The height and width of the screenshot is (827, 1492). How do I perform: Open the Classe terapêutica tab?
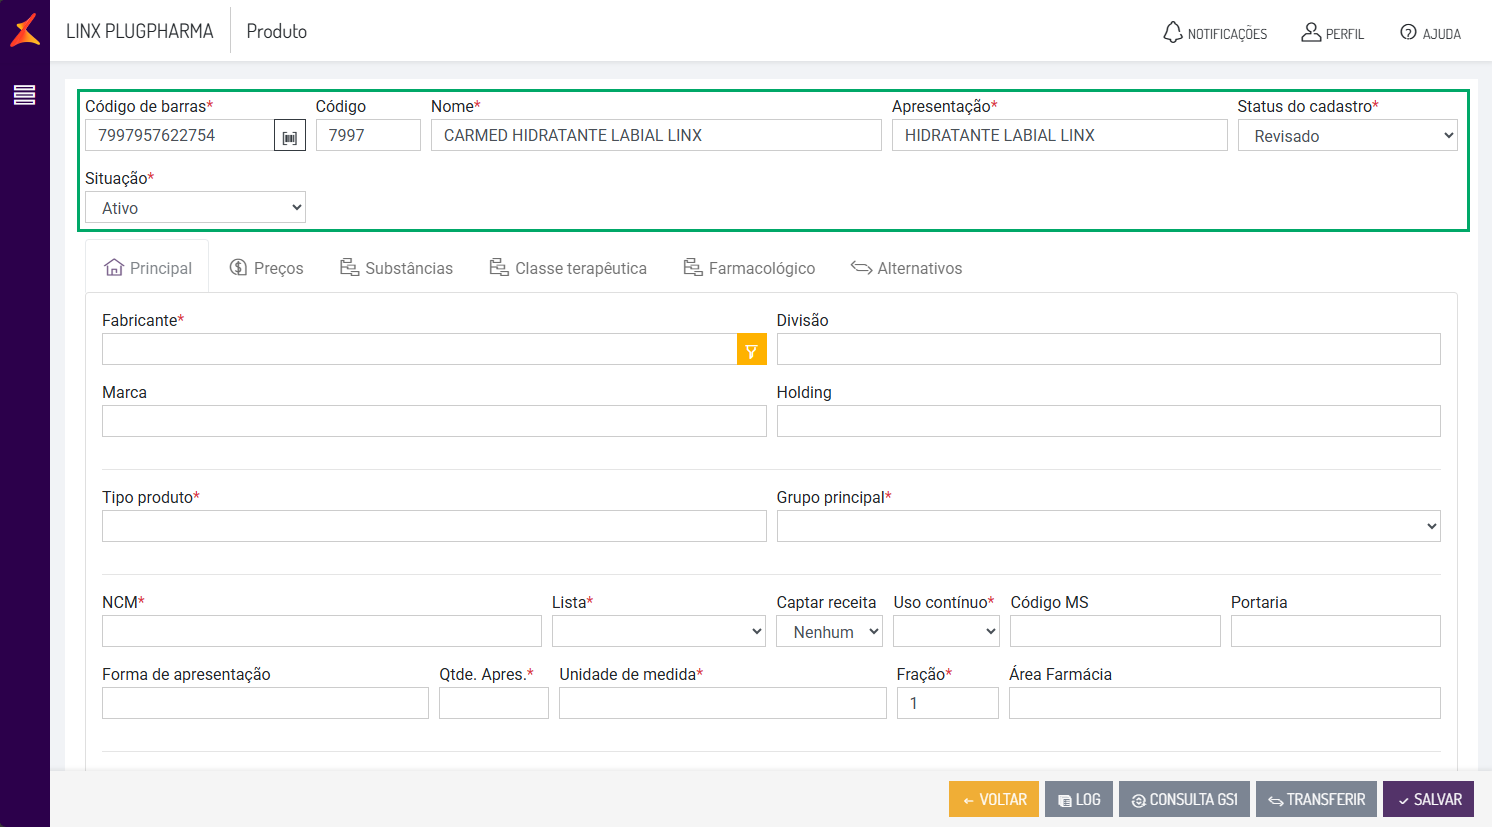click(568, 268)
